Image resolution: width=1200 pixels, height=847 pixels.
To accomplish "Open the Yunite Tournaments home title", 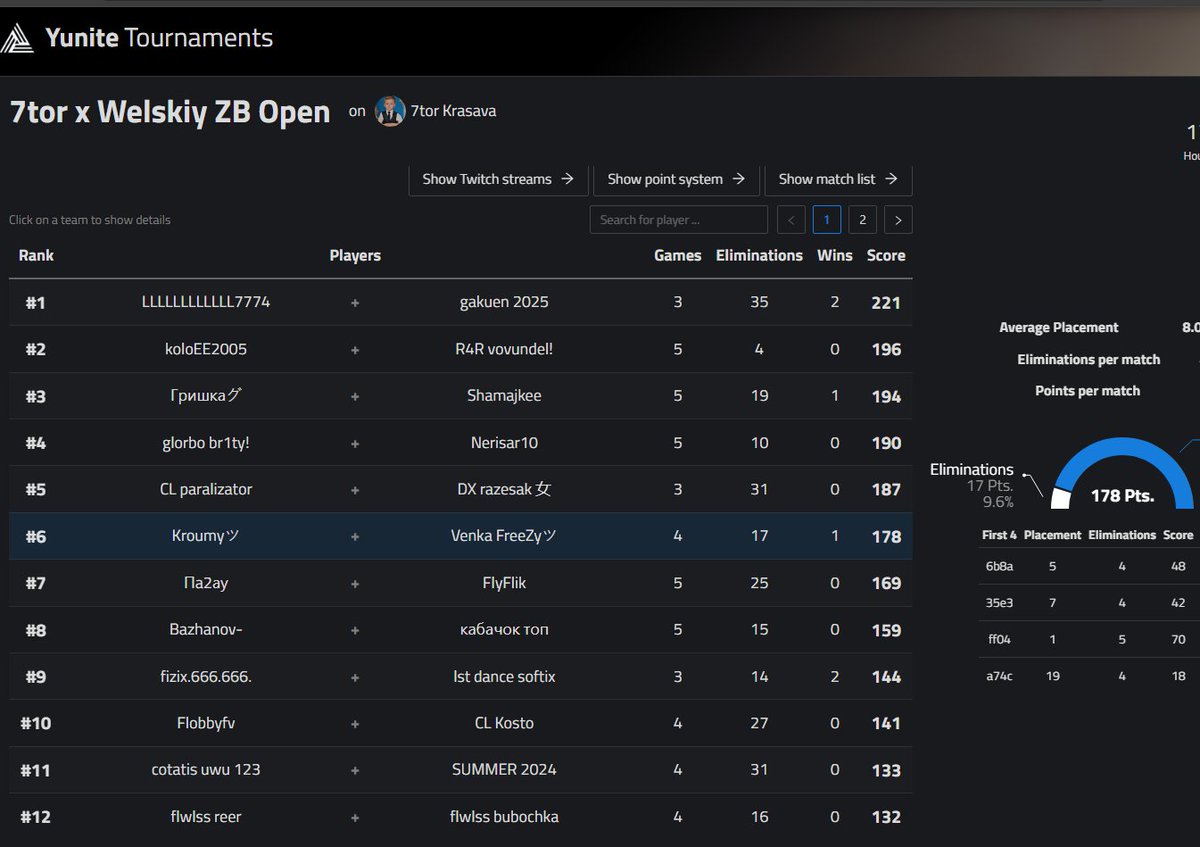I will tap(159, 38).
